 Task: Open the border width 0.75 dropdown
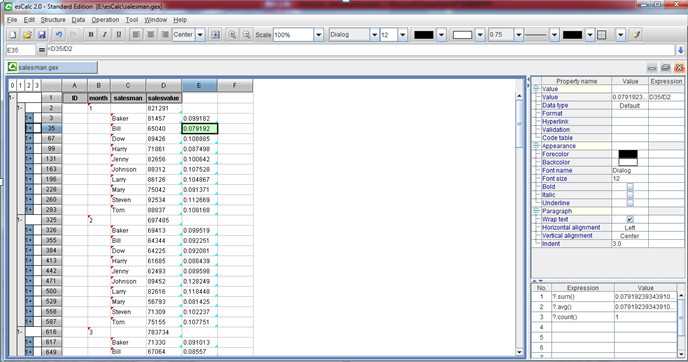[x=519, y=35]
